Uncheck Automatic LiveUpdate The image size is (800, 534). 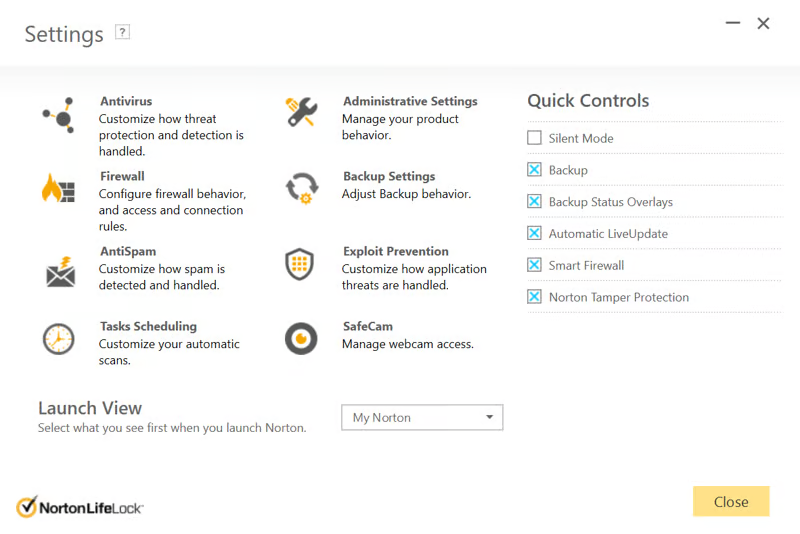coord(535,233)
